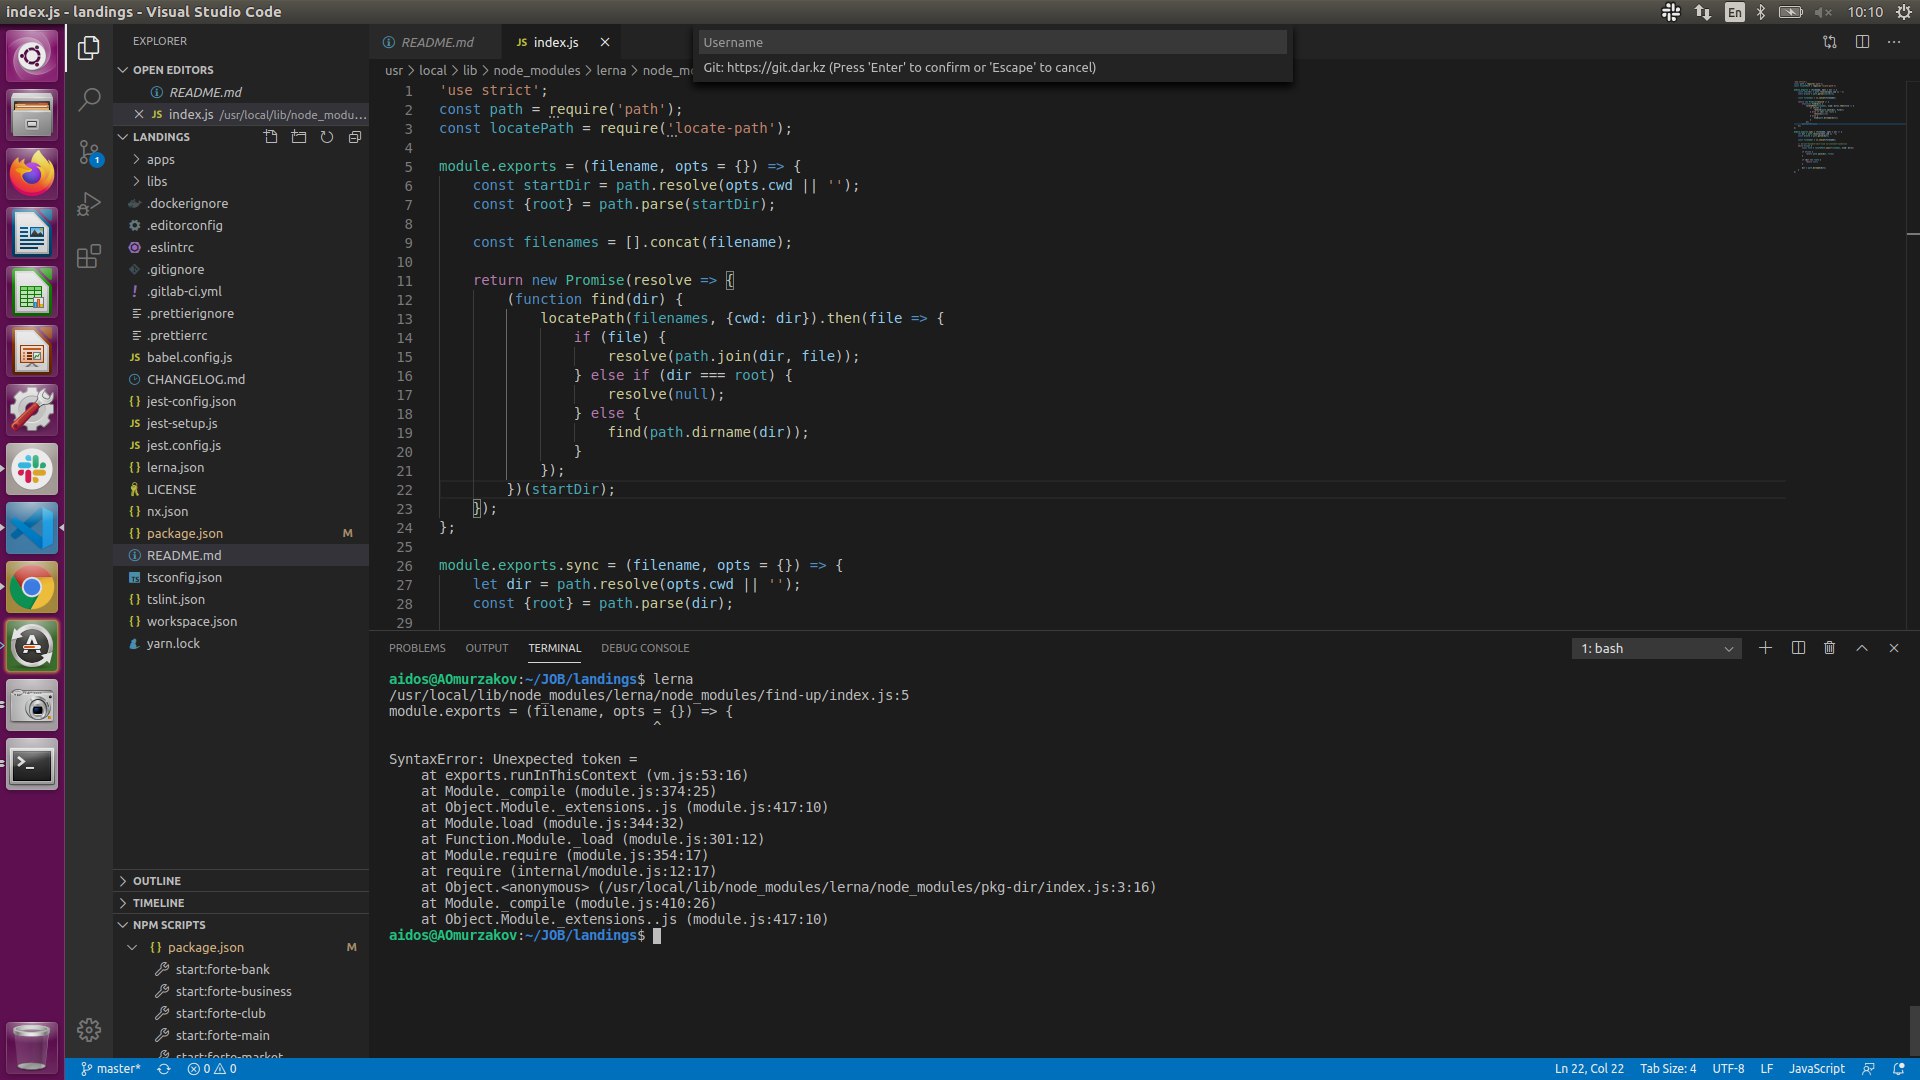Click the Username input field

click(991, 42)
